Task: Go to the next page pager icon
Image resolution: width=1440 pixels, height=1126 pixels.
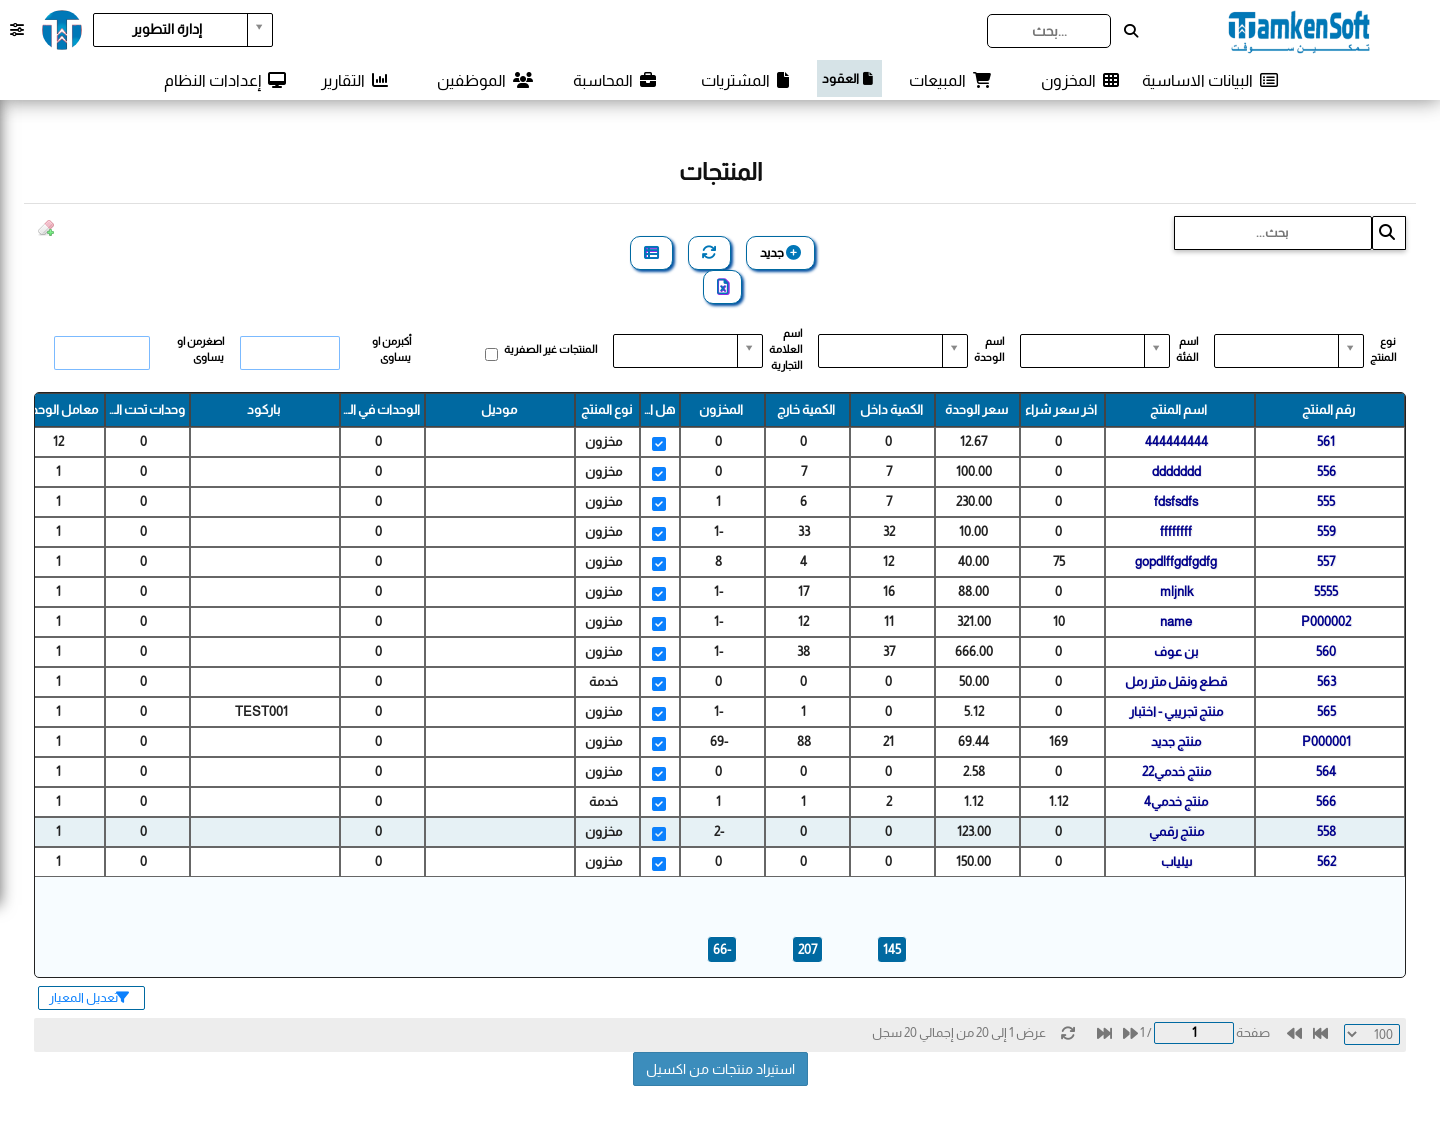Action: (1130, 1034)
